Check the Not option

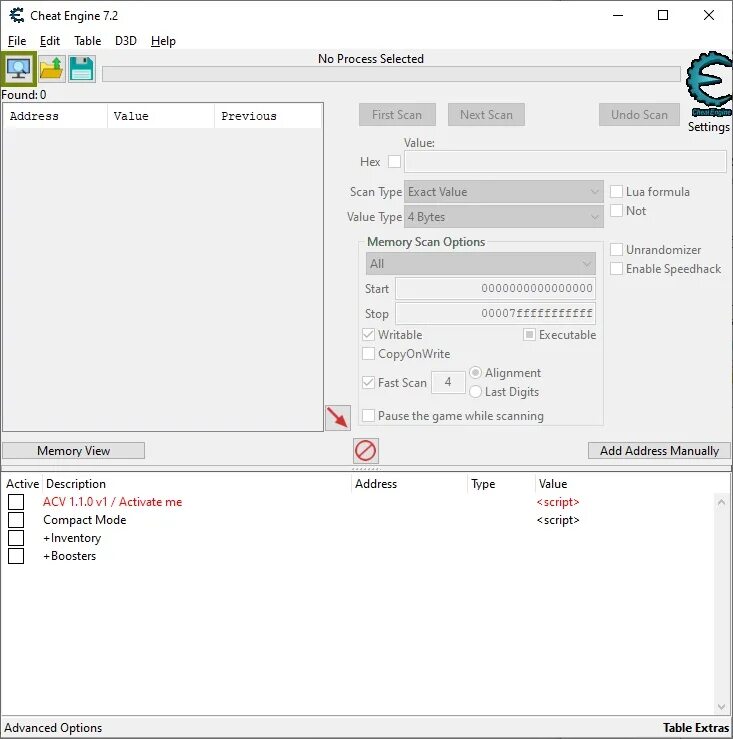(x=616, y=211)
